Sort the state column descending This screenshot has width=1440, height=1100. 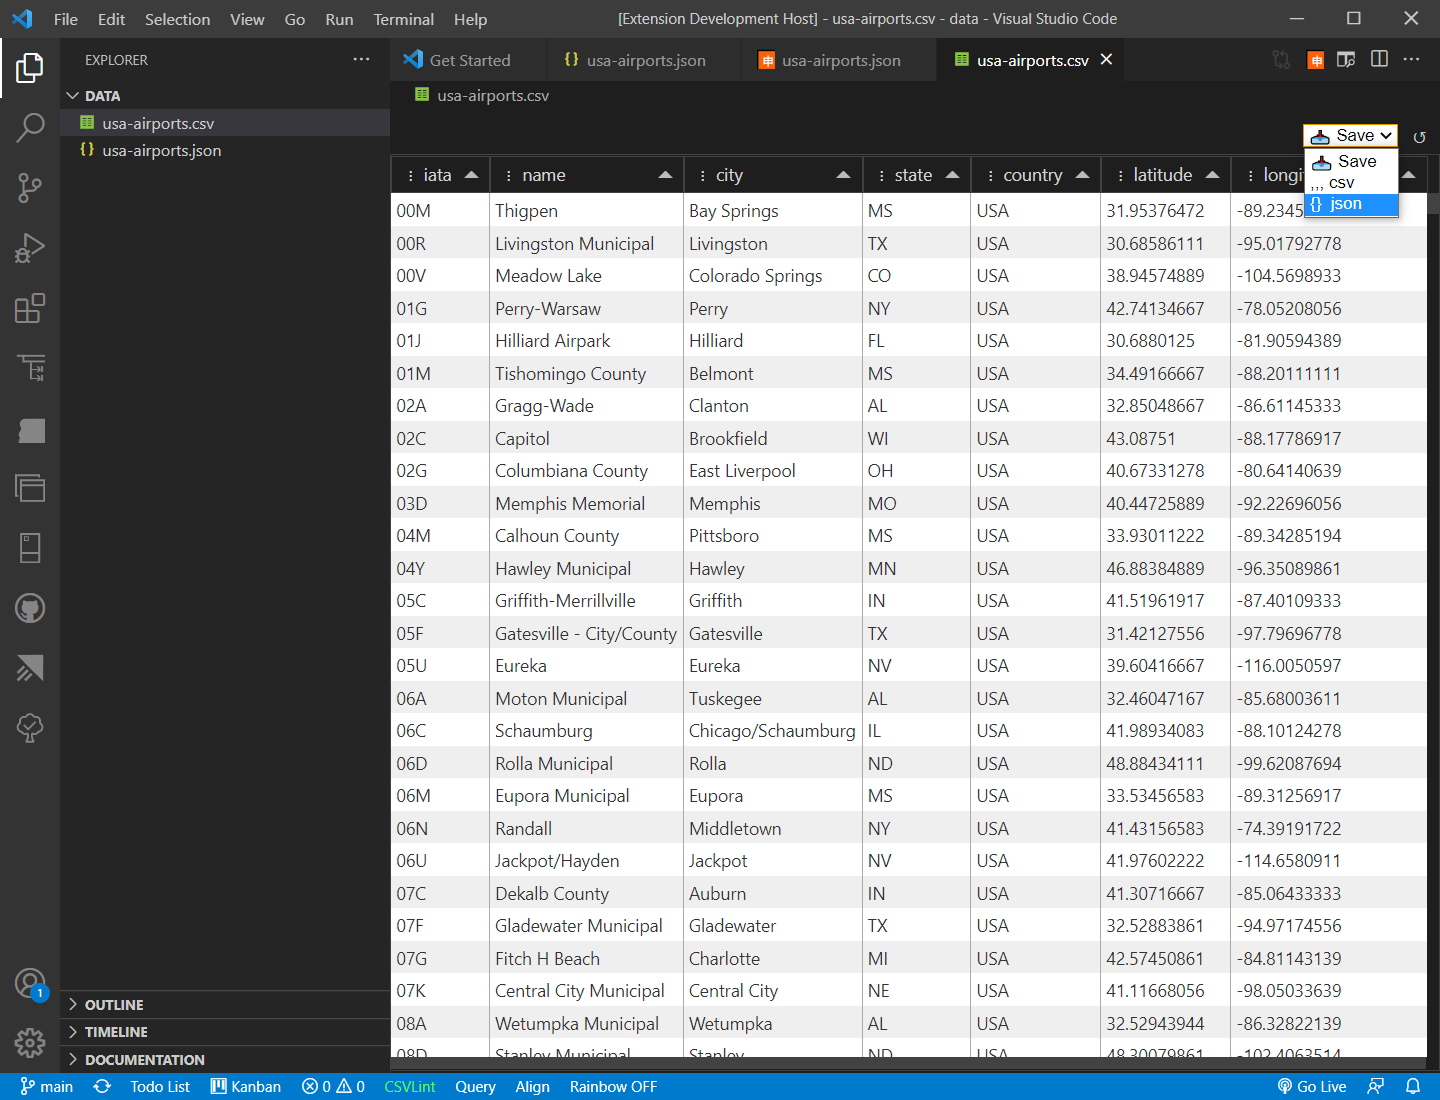click(951, 173)
